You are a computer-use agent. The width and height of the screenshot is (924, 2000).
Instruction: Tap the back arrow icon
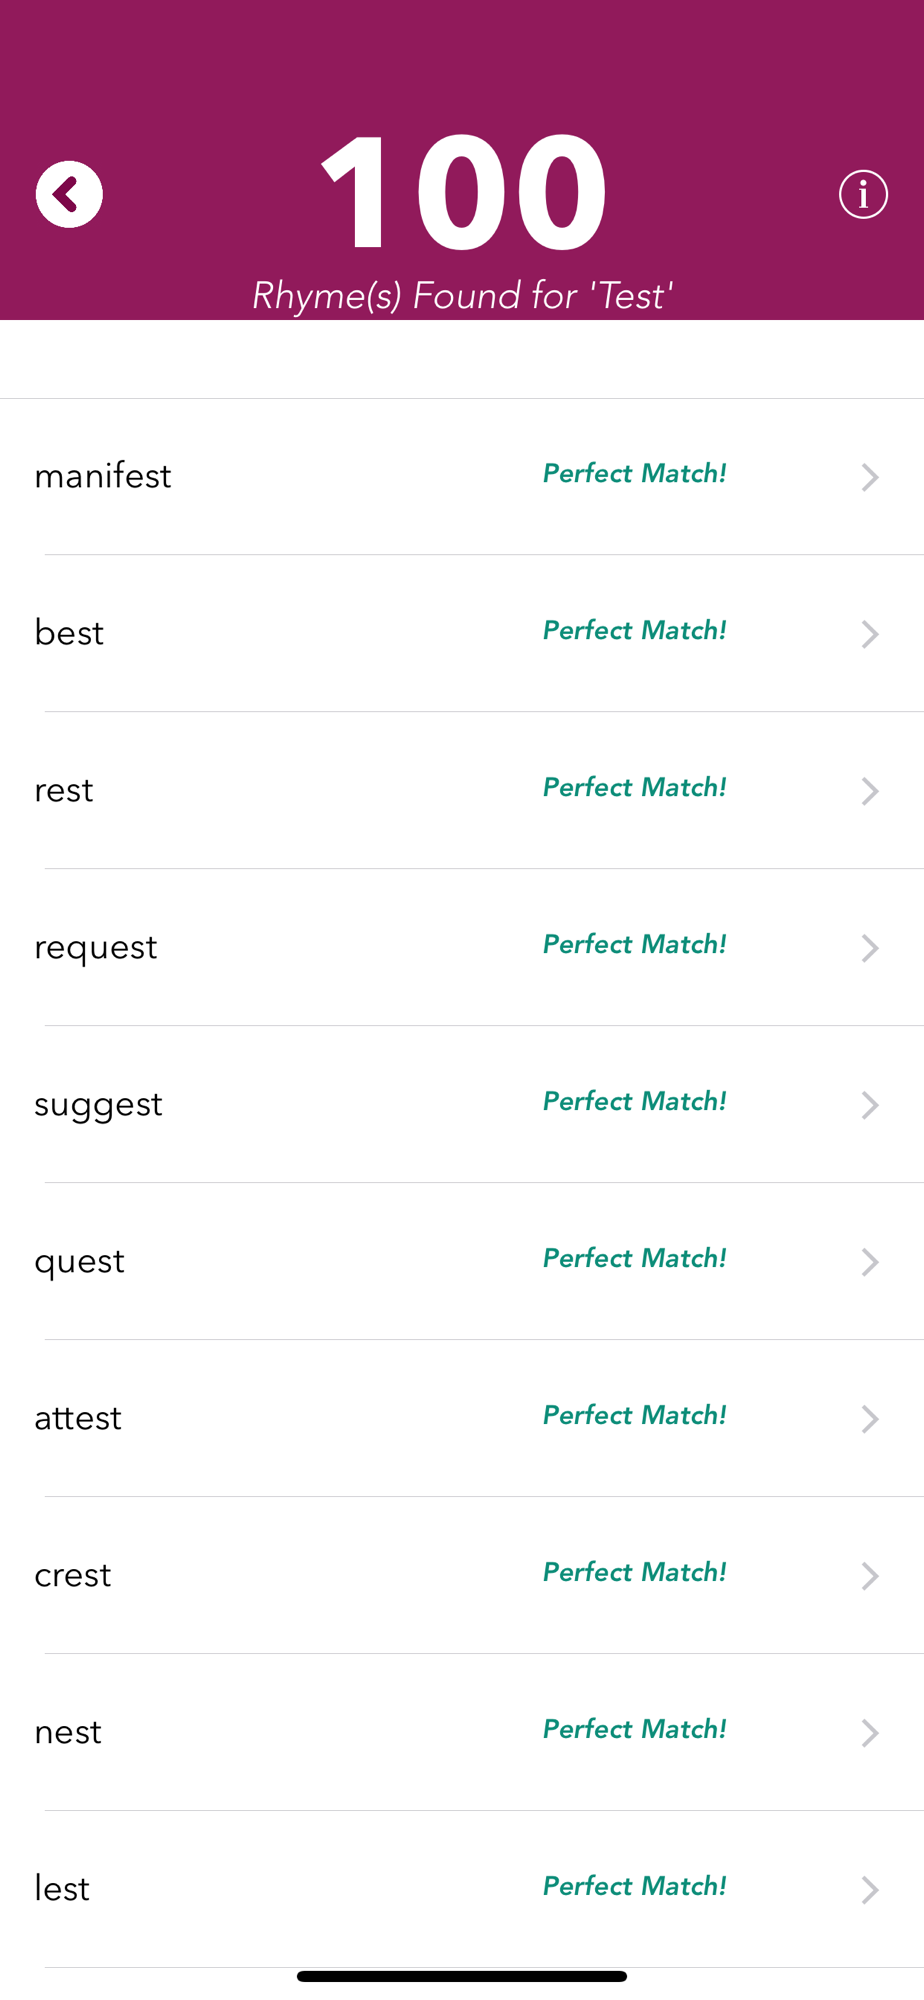pyautogui.click(x=69, y=194)
